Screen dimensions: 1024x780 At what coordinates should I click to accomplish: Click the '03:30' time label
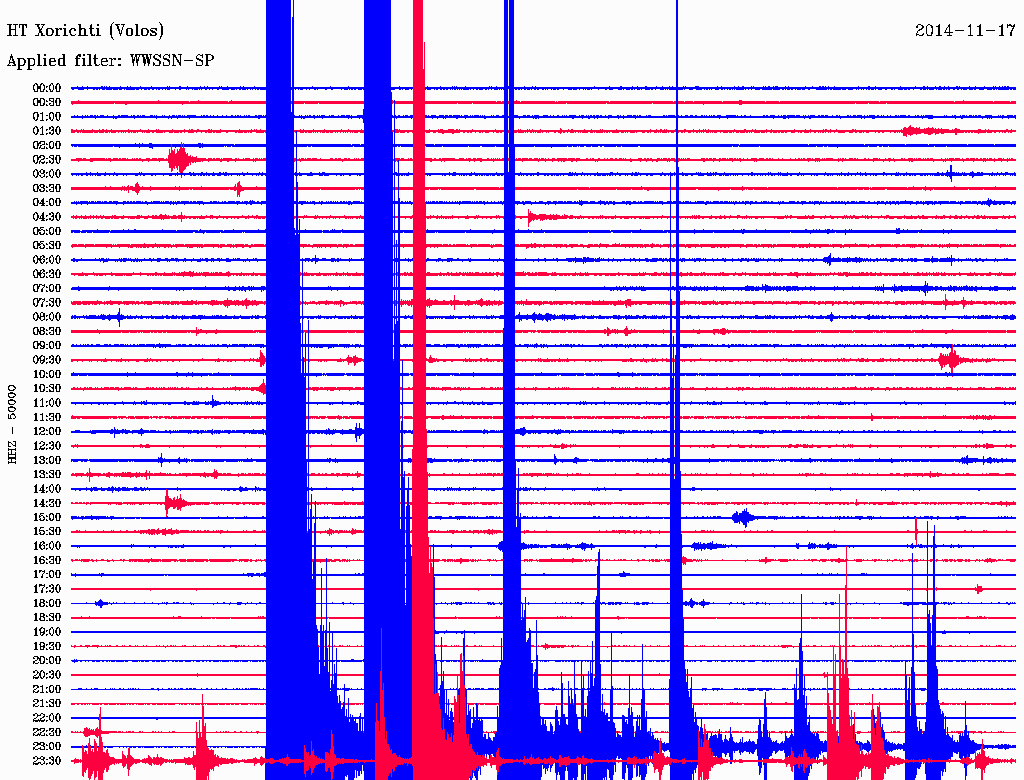point(47,188)
